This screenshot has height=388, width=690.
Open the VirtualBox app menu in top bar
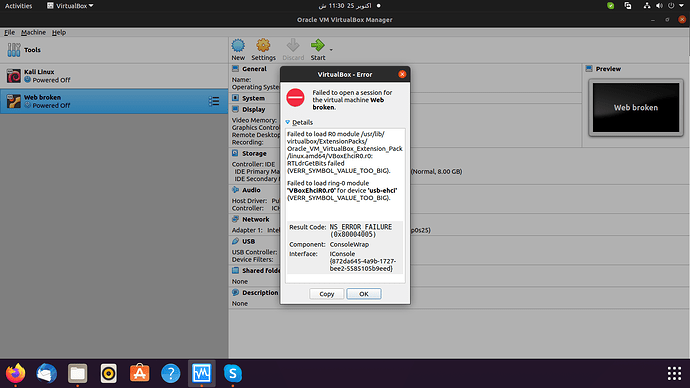coord(70,6)
